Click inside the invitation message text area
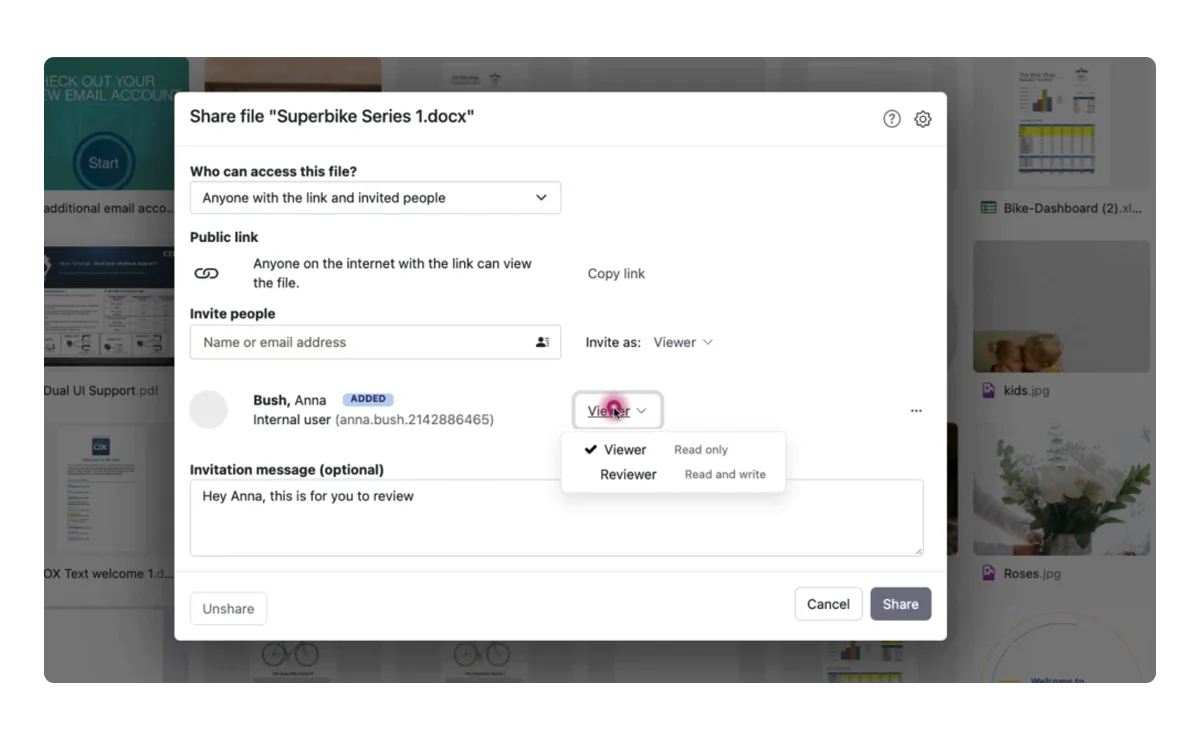This screenshot has width=1200, height=739. pyautogui.click(x=556, y=518)
